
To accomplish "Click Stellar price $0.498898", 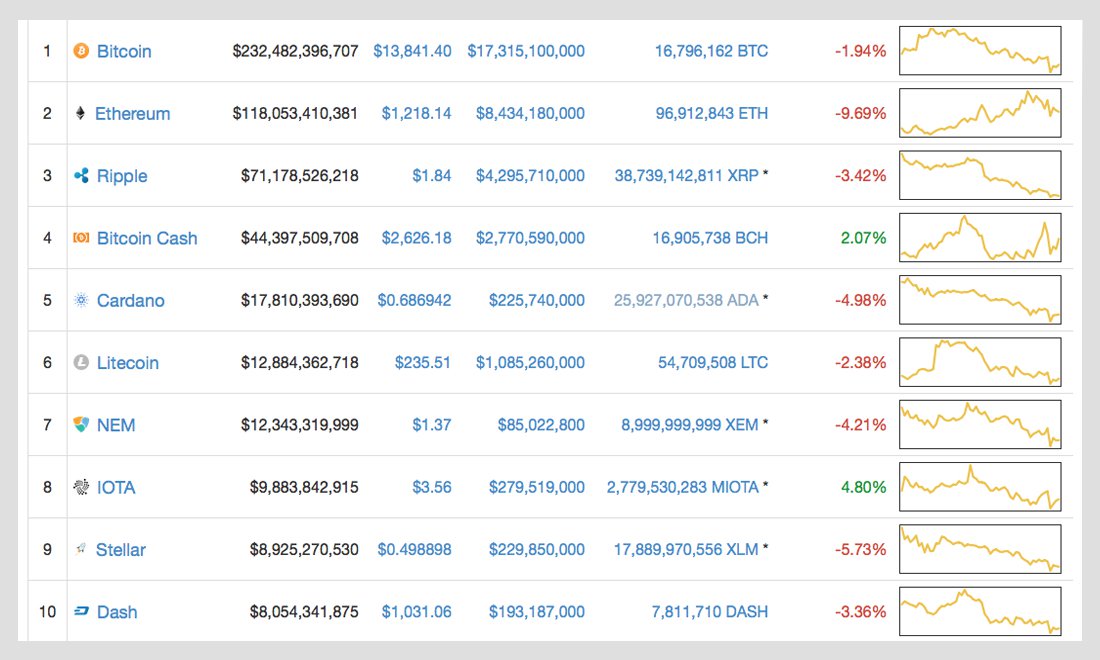I will (415, 549).
